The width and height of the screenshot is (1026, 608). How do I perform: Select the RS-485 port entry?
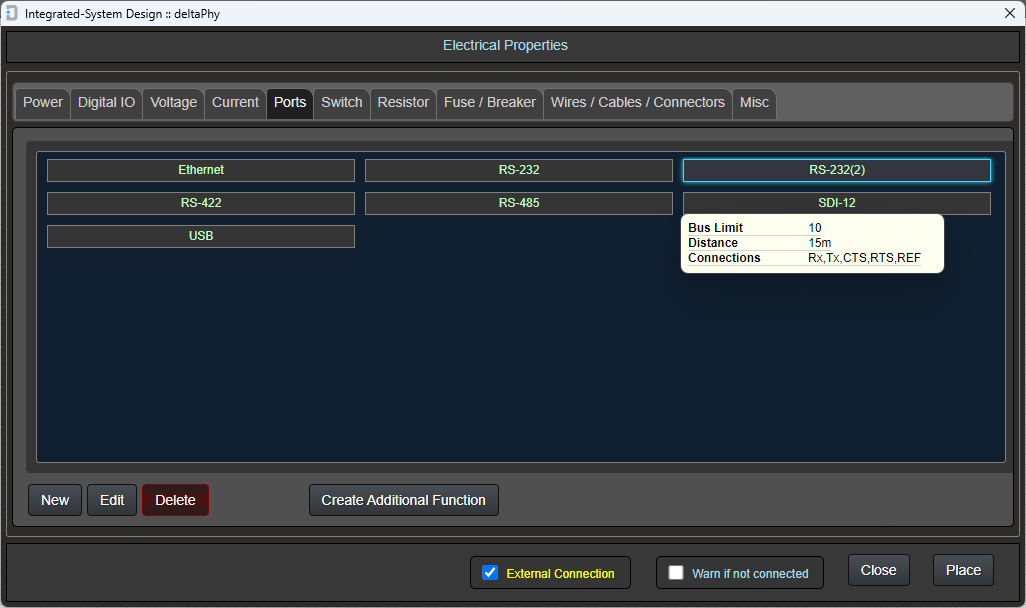coord(519,203)
